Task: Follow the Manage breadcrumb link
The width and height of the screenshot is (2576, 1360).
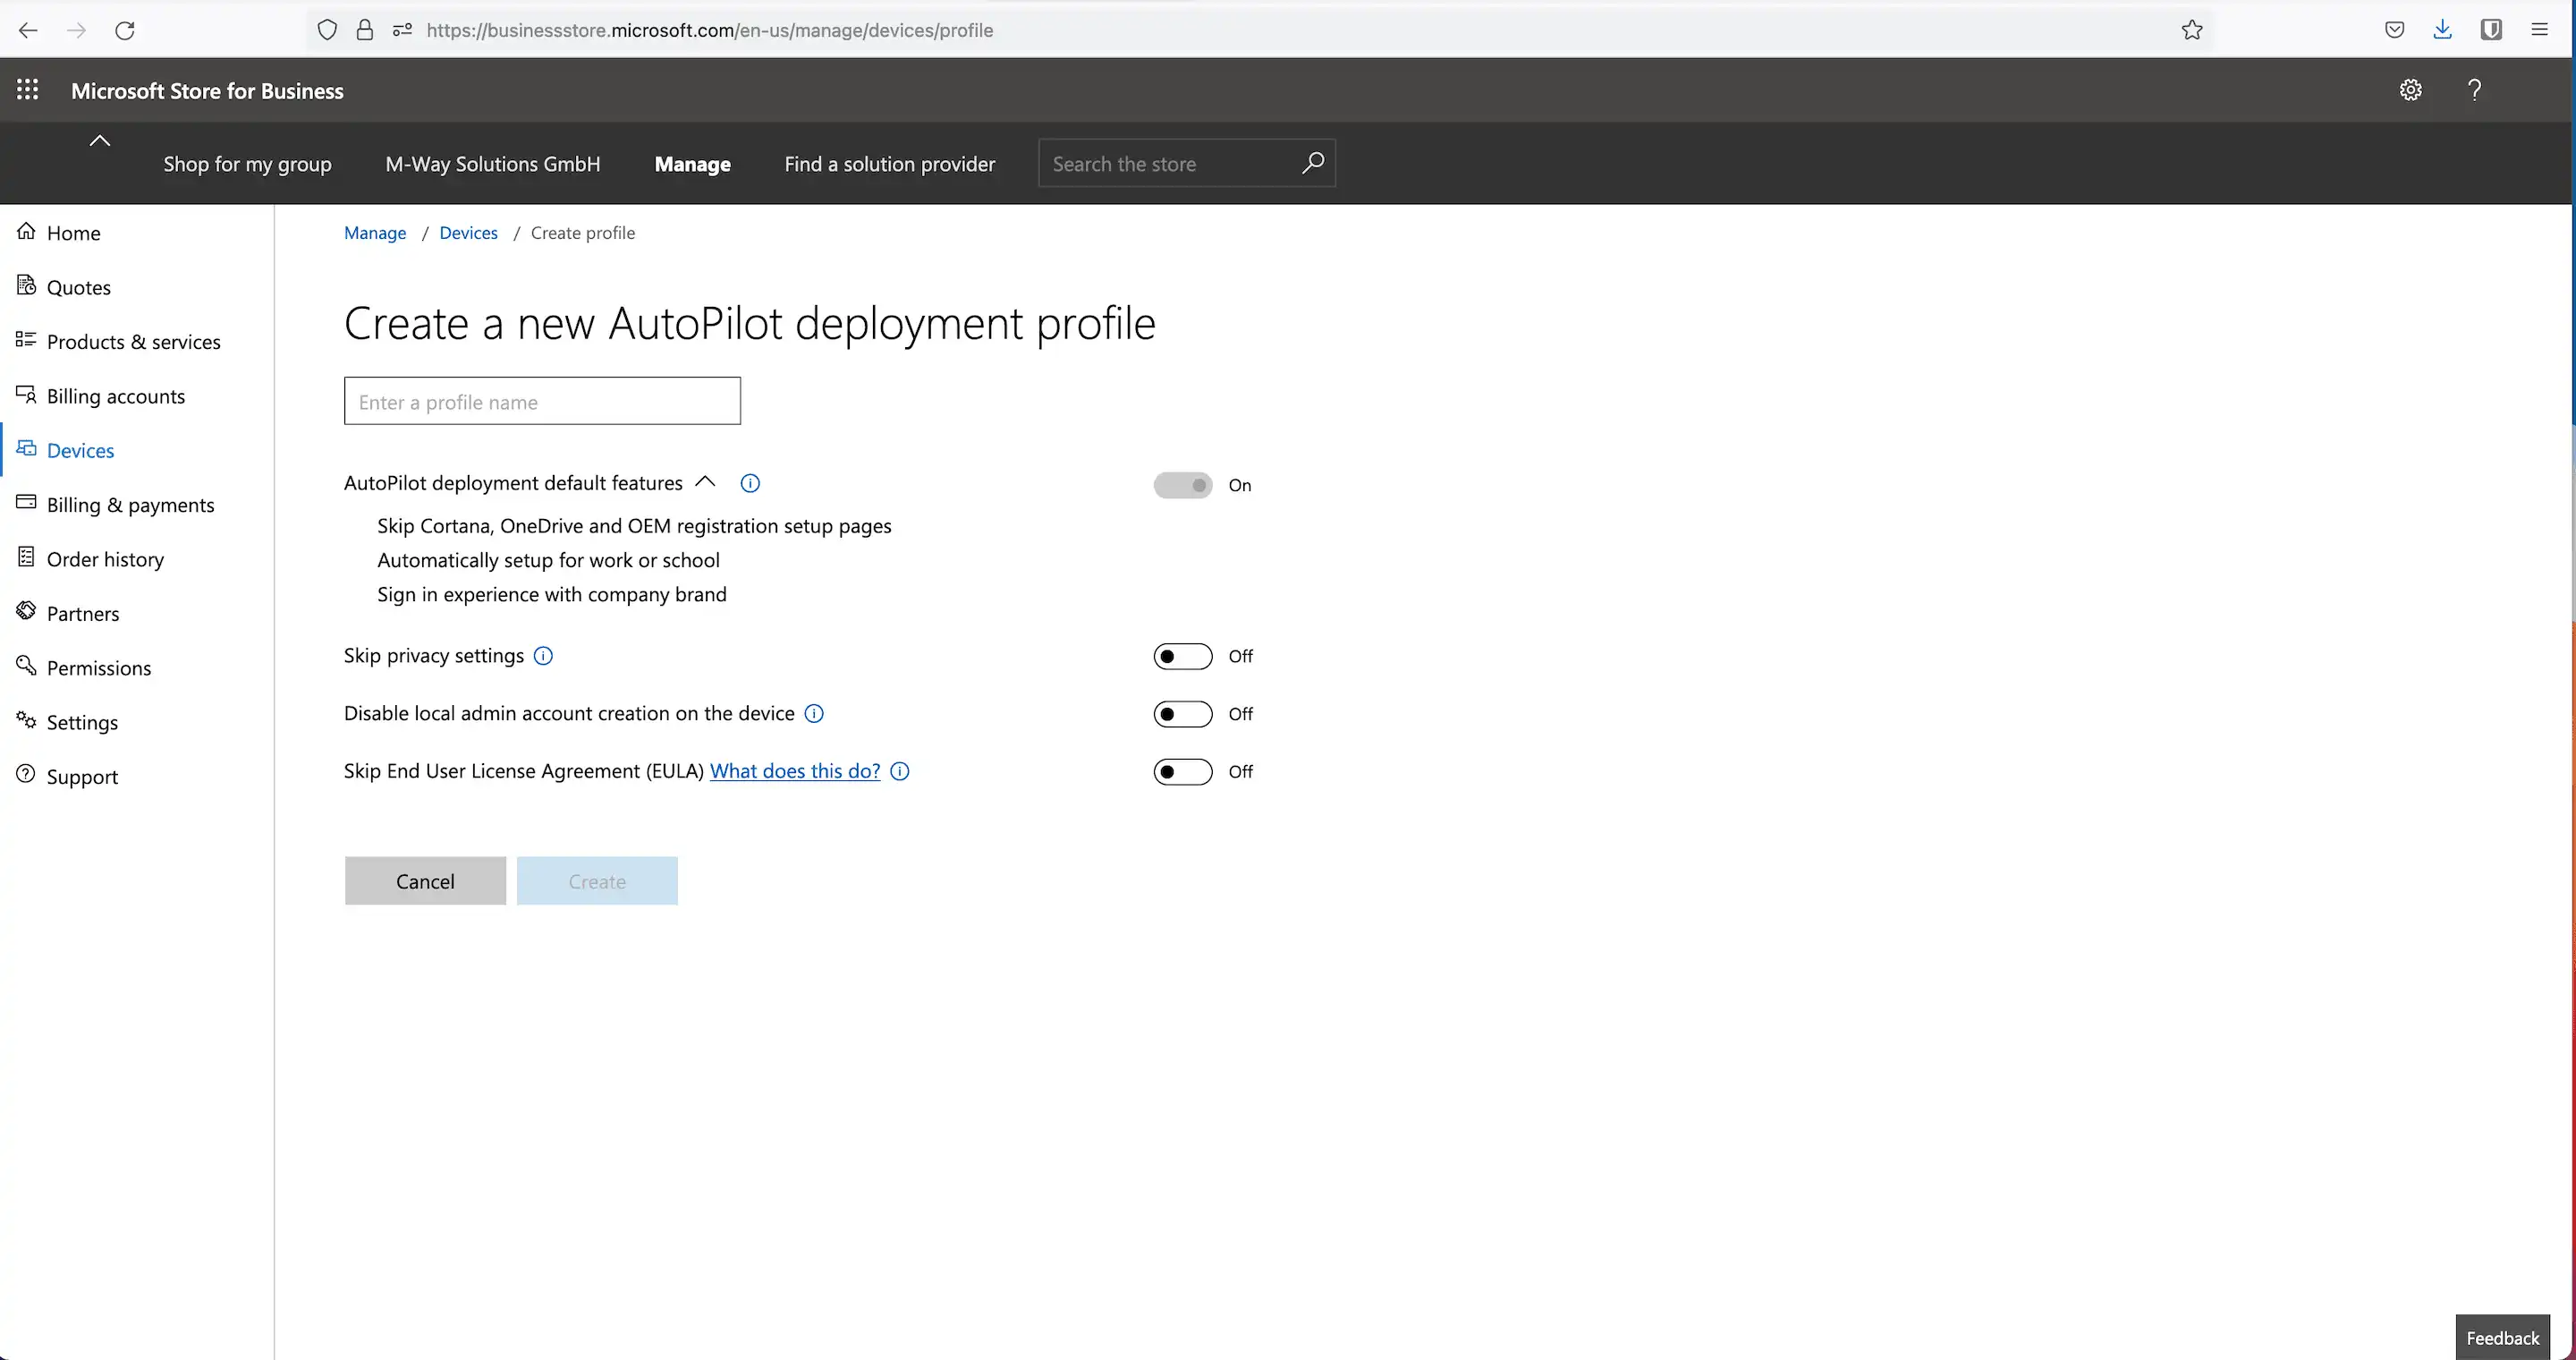Action: (x=375, y=233)
